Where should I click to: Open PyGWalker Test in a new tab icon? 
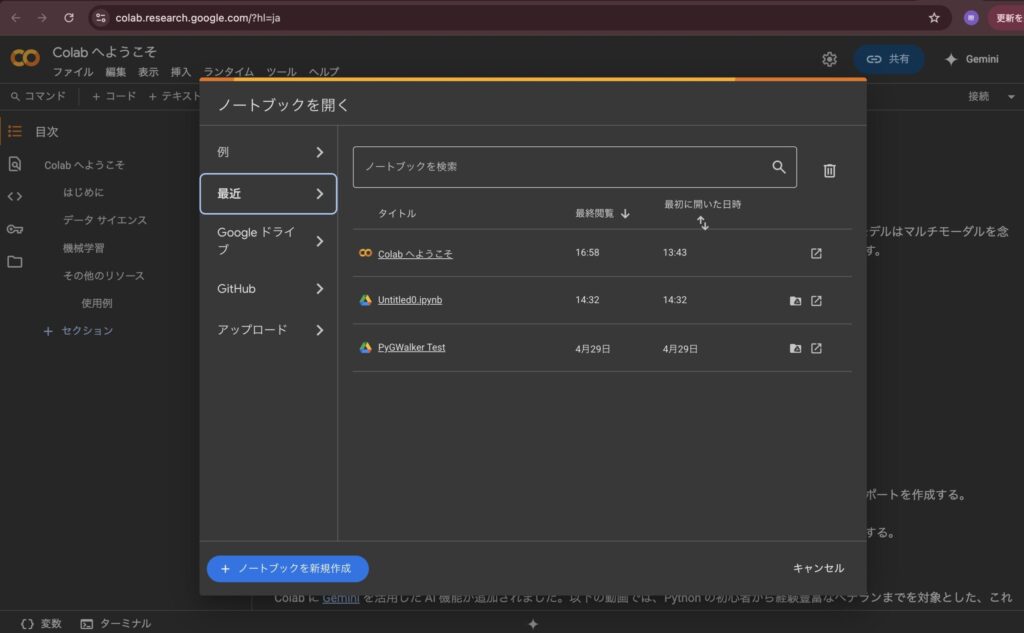pos(816,348)
